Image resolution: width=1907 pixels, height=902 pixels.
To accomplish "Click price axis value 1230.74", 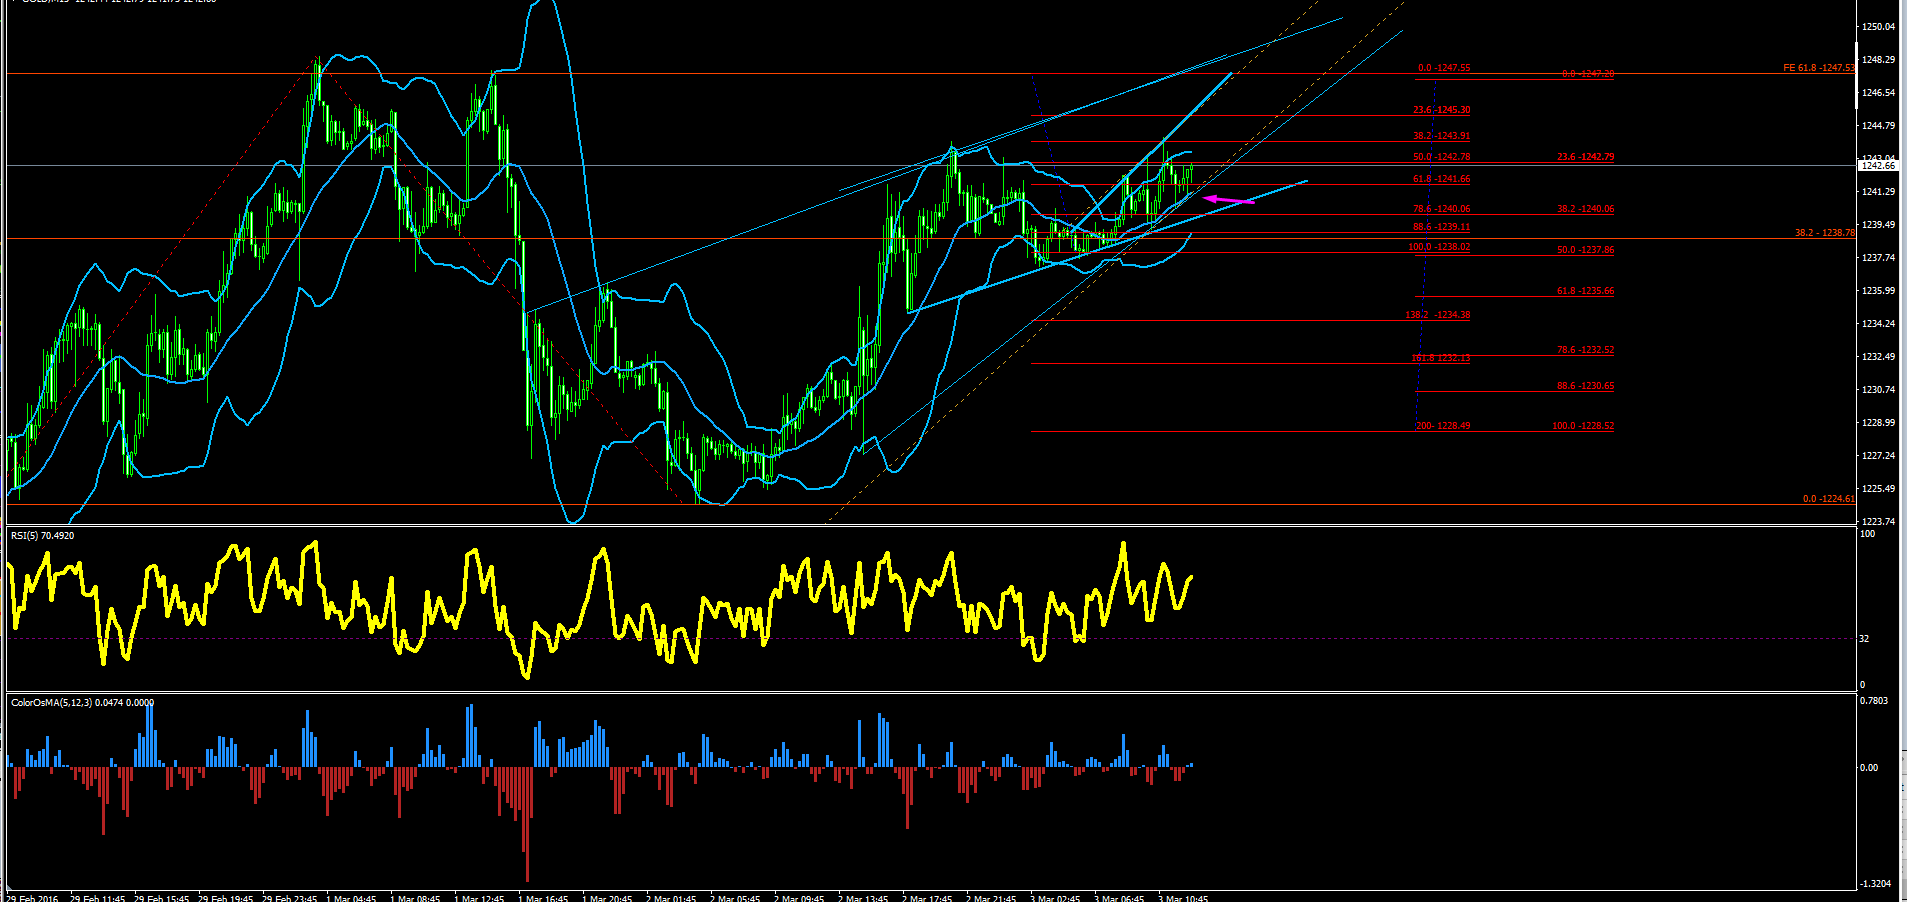I will 1879,390.
